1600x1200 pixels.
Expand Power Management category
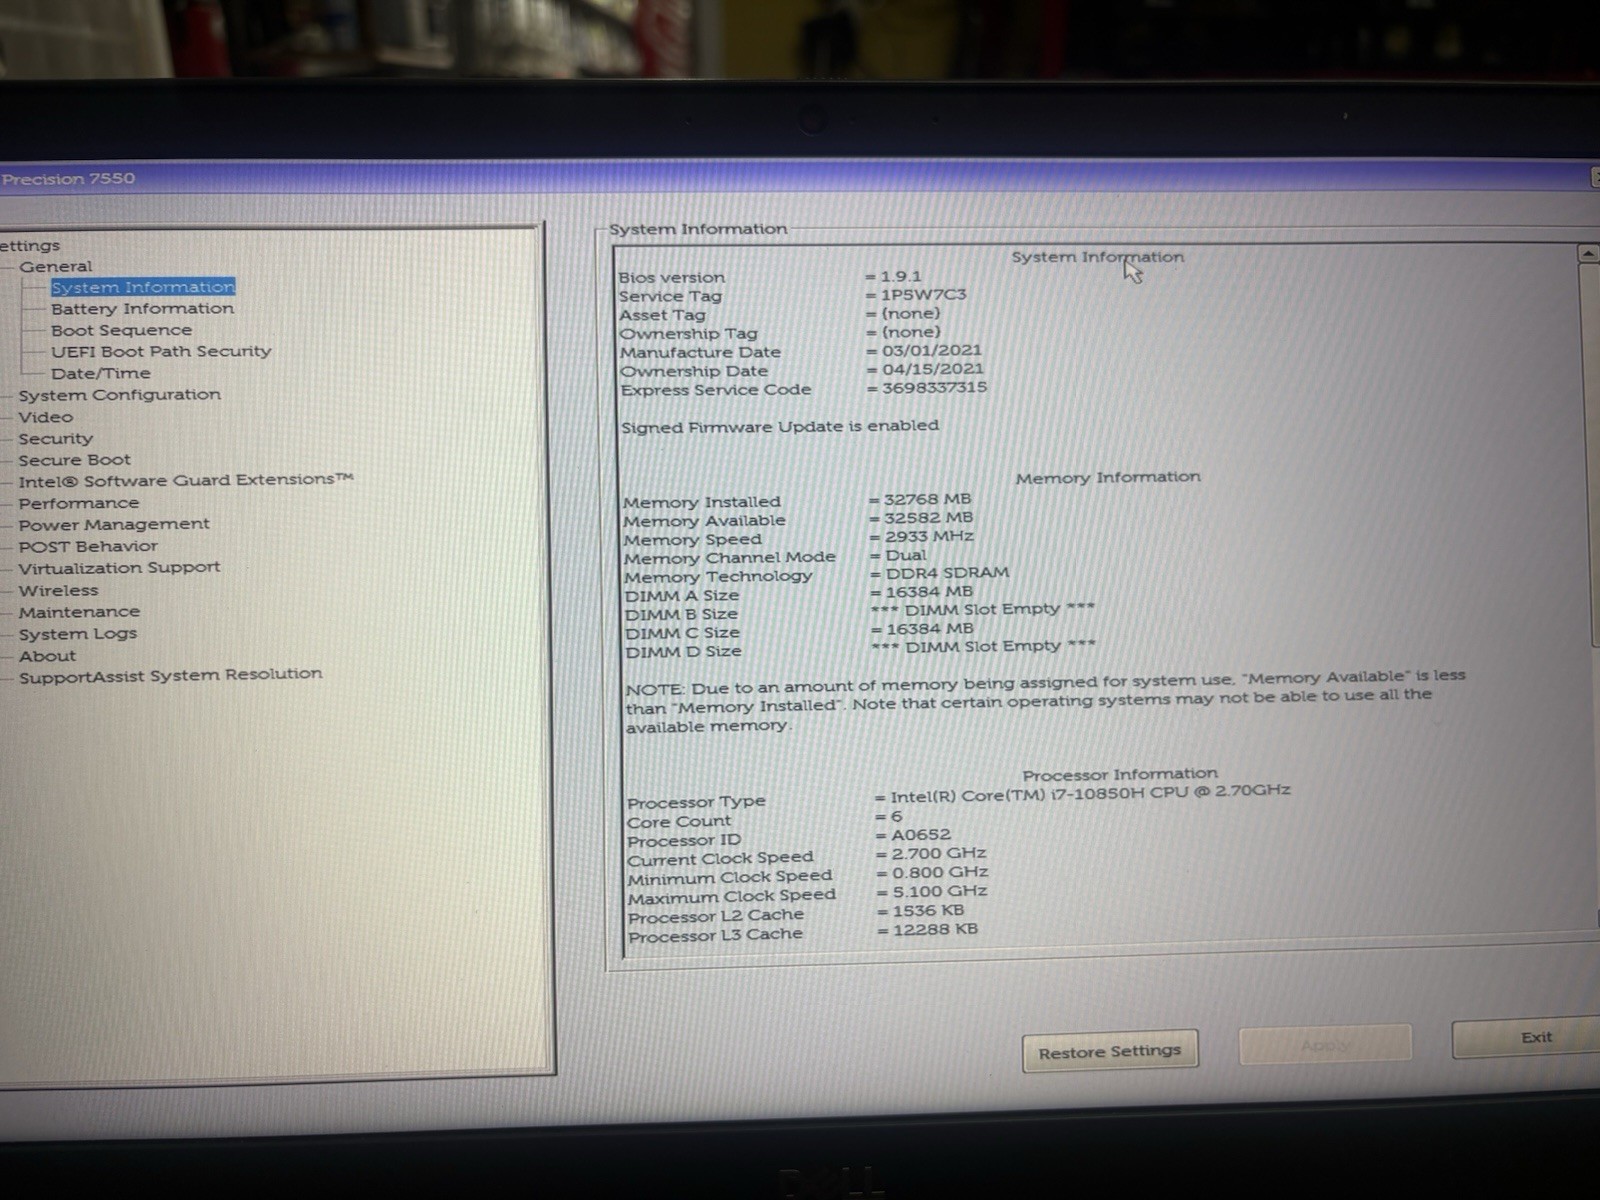(113, 524)
